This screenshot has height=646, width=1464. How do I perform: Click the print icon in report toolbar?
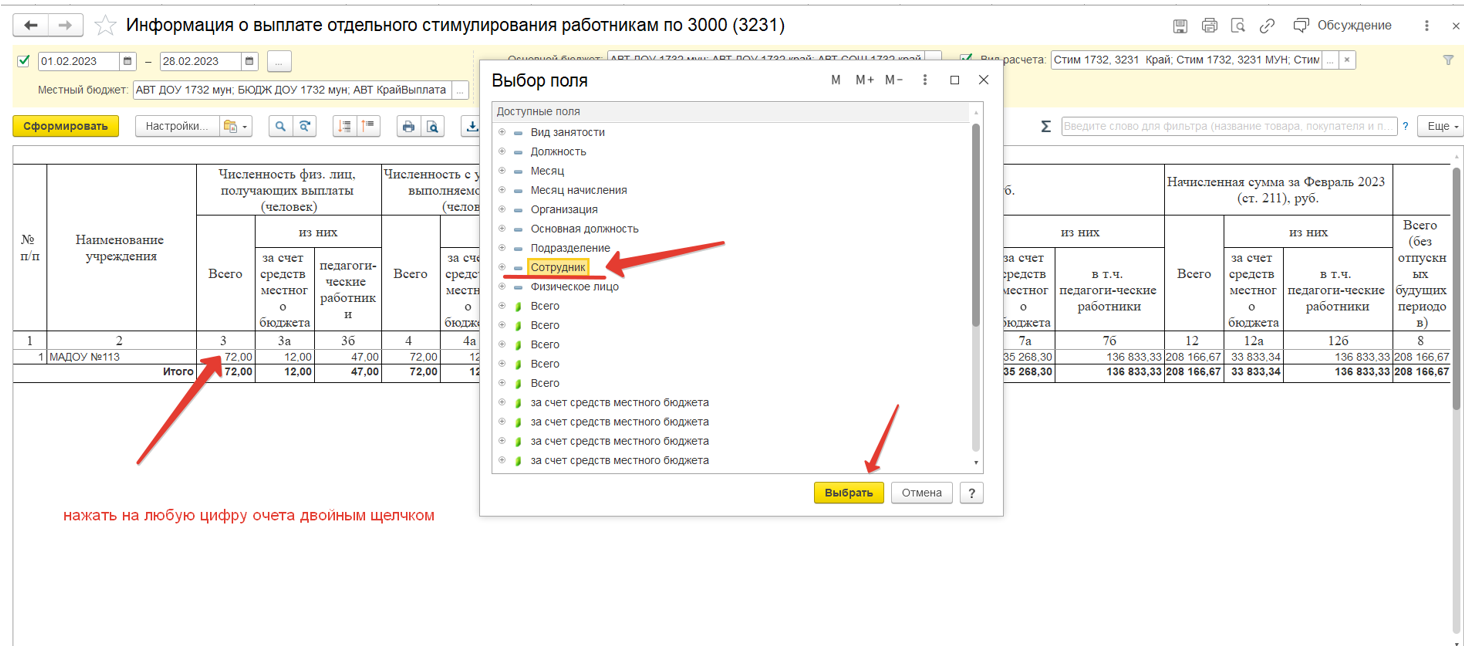[x=408, y=127]
